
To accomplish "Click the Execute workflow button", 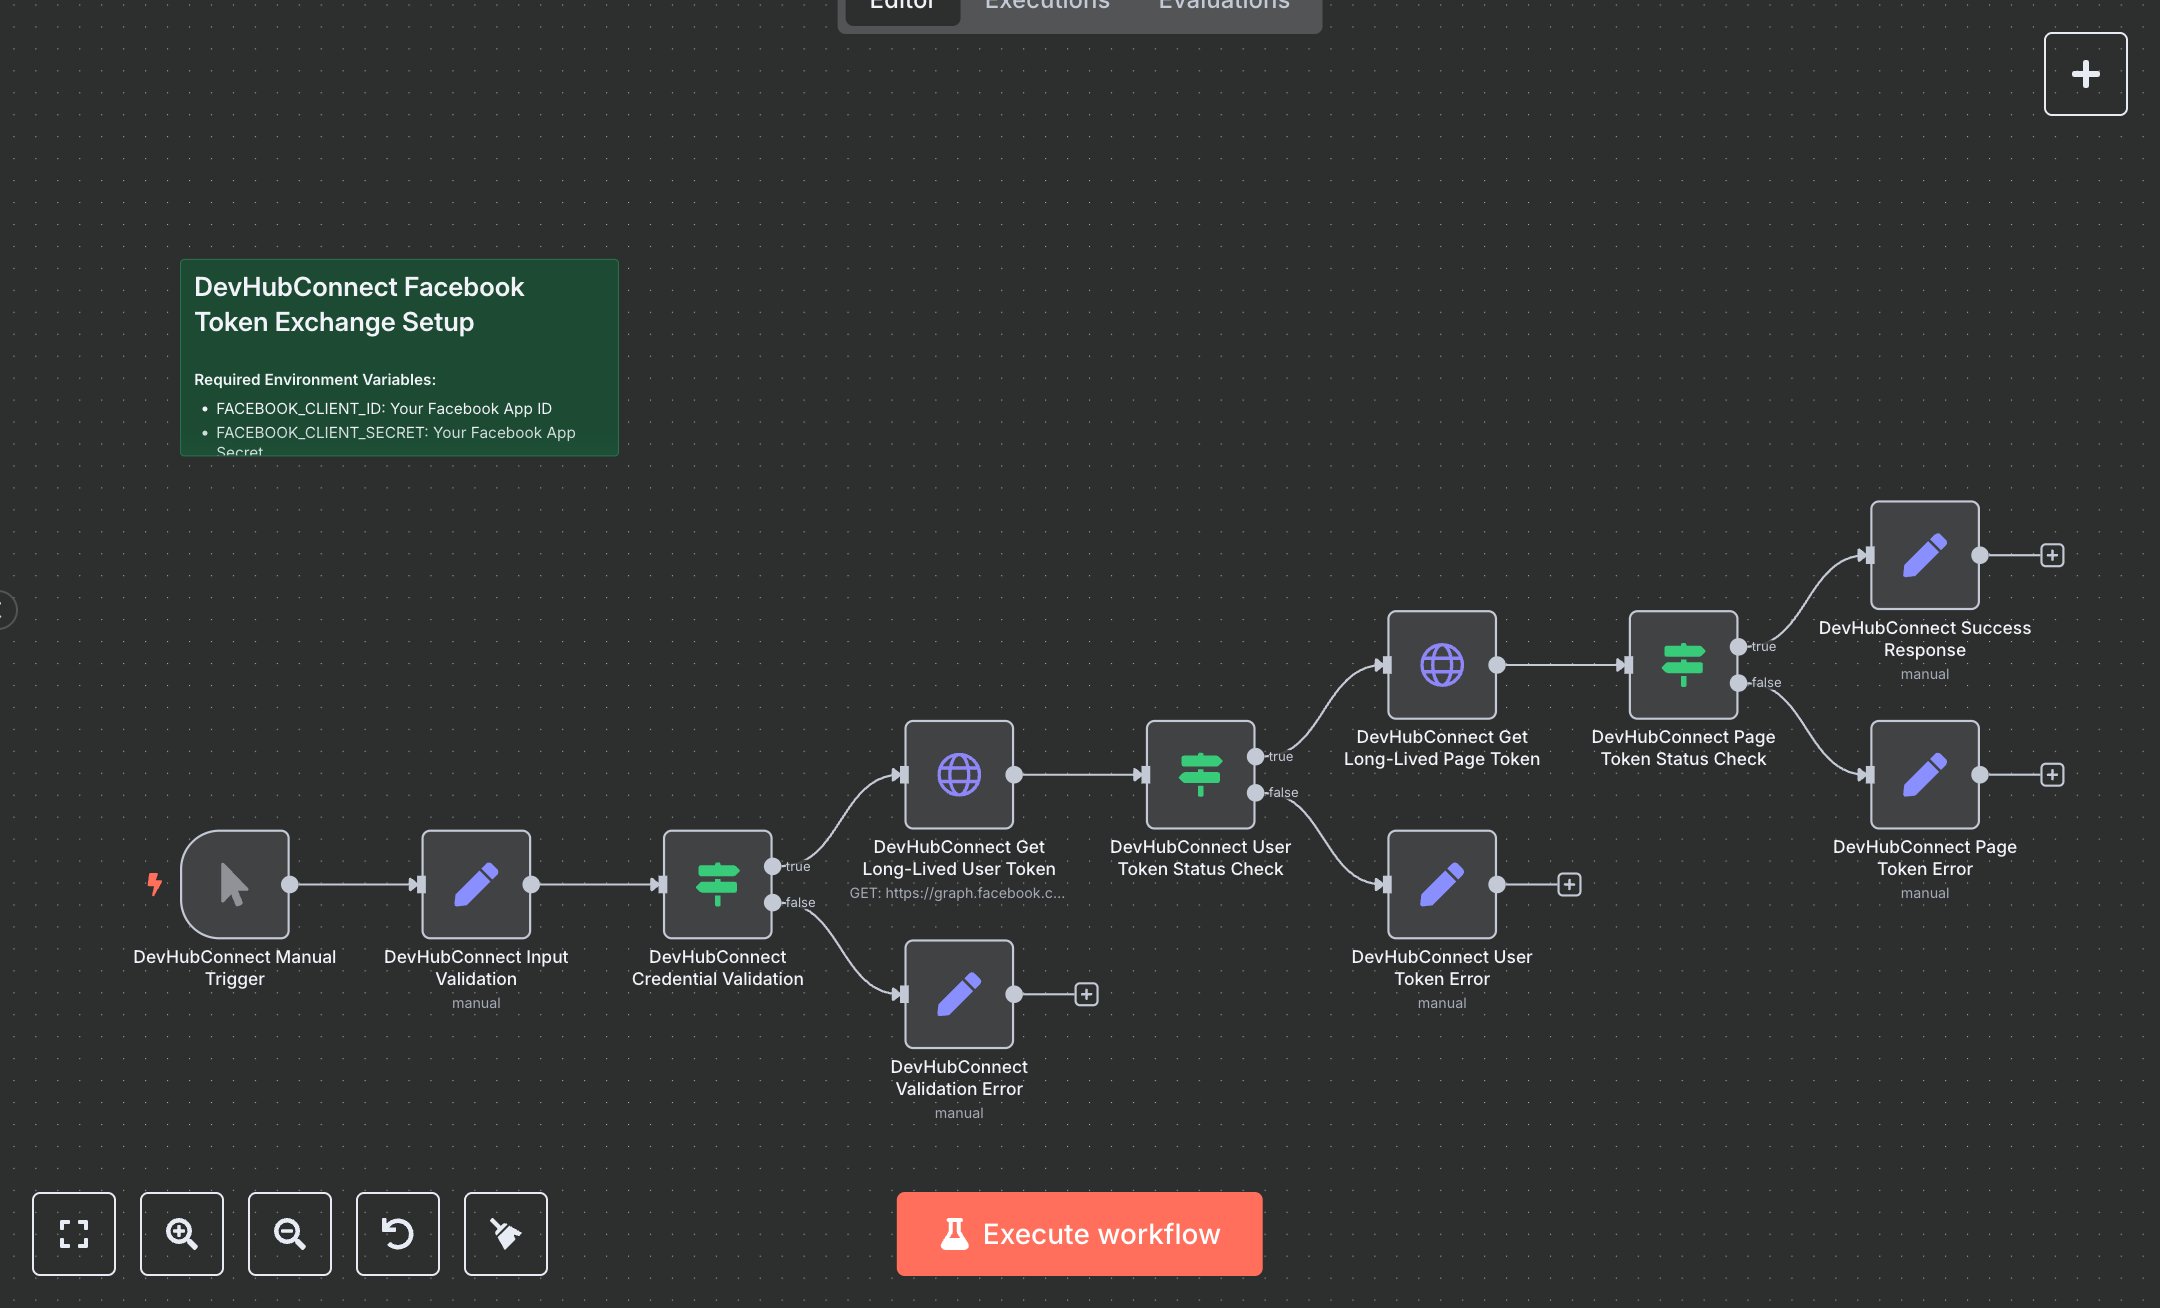I will click(1079, 1233).
